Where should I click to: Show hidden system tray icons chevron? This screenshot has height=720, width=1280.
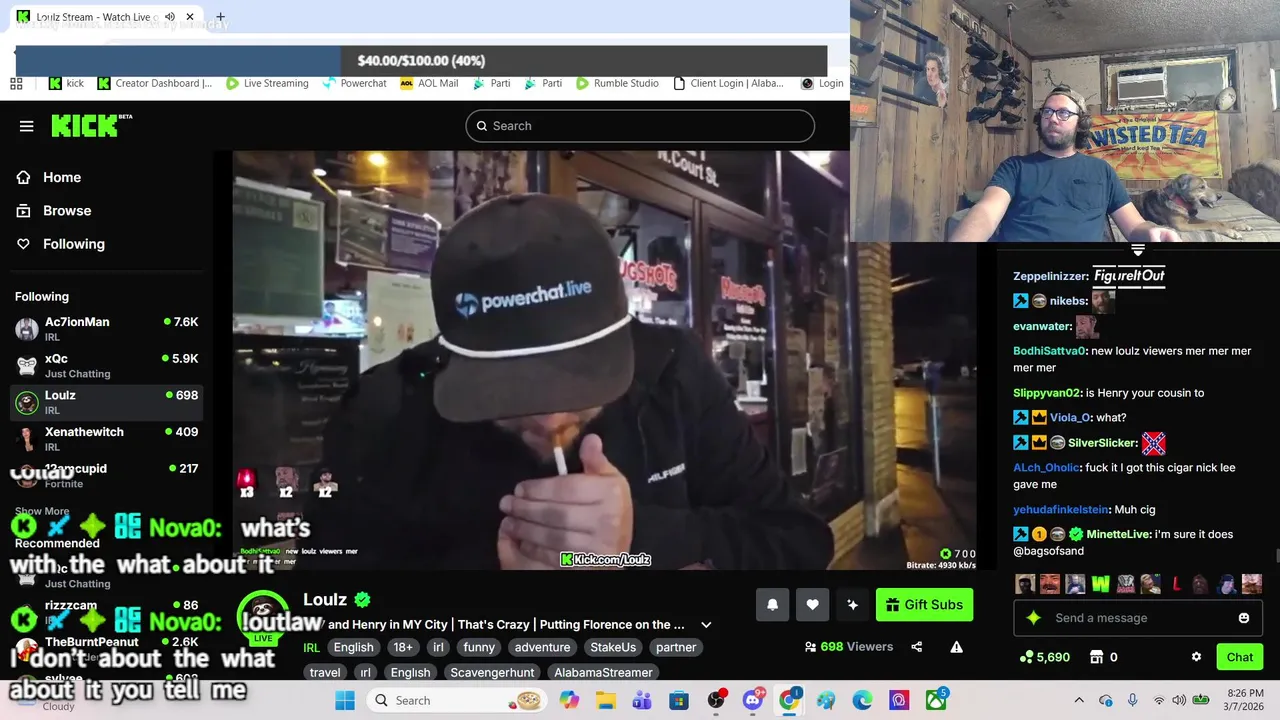[x=1079, y=700]
